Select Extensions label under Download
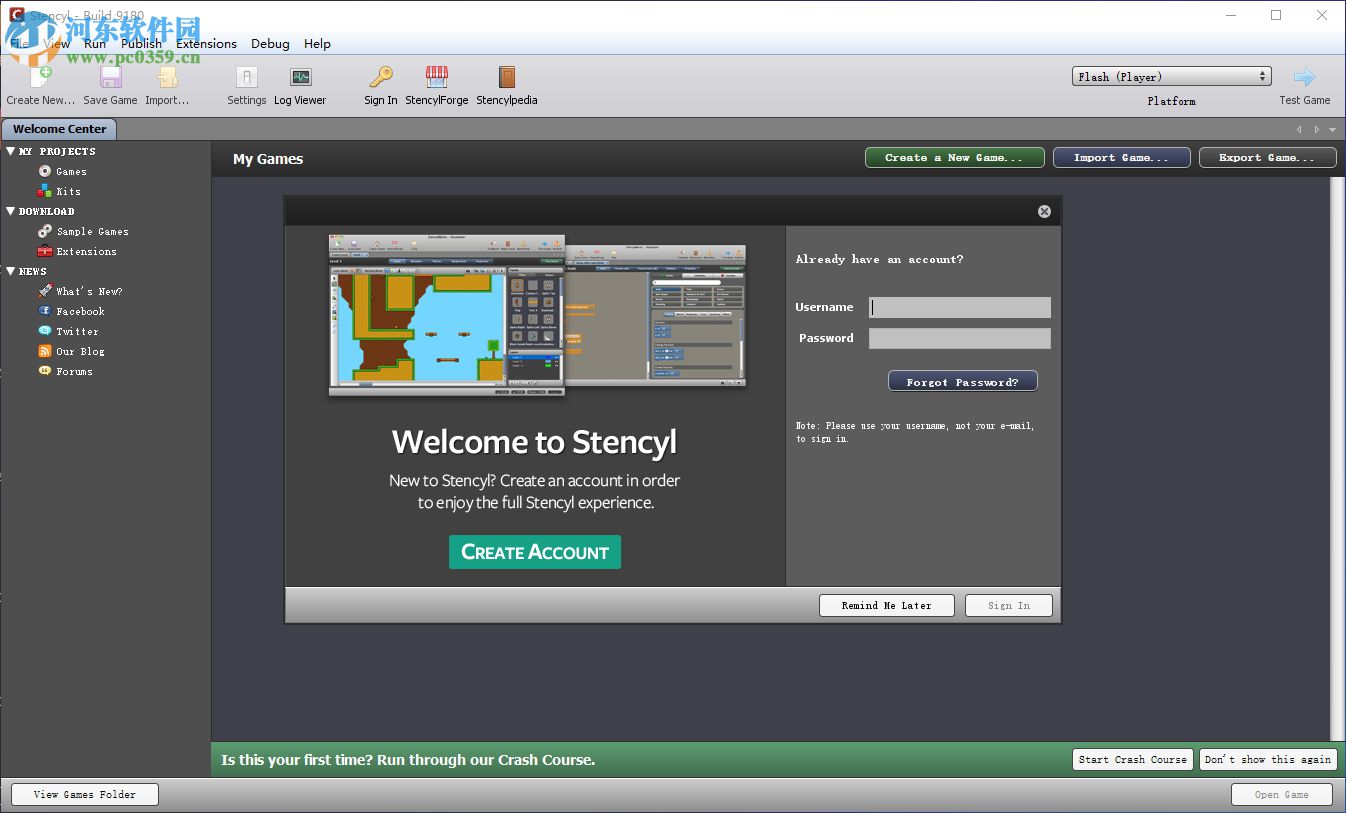Viewport: 1346px width, 813px height. [87, 252]
